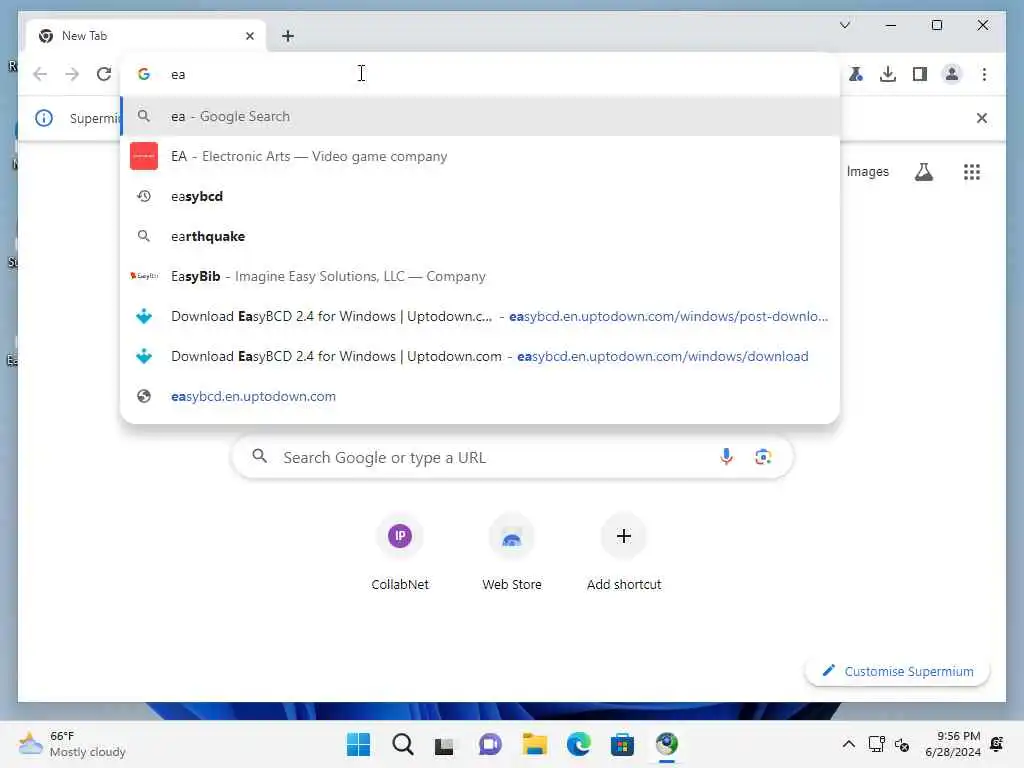The width and height of the screenshot is (1024, 768).
Task: Open the three-dot browser menu
Action: [984, 74]
